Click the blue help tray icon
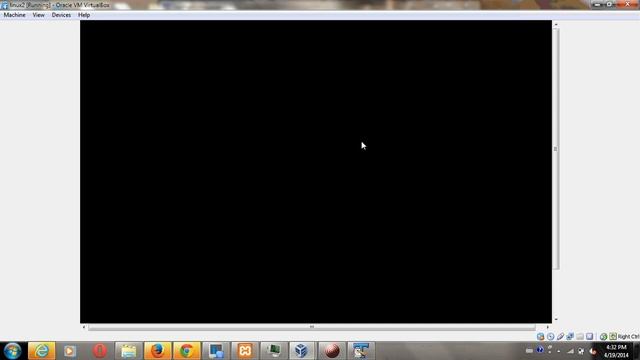This screenshot has width=640, height=360. click(x=540, y=350)
